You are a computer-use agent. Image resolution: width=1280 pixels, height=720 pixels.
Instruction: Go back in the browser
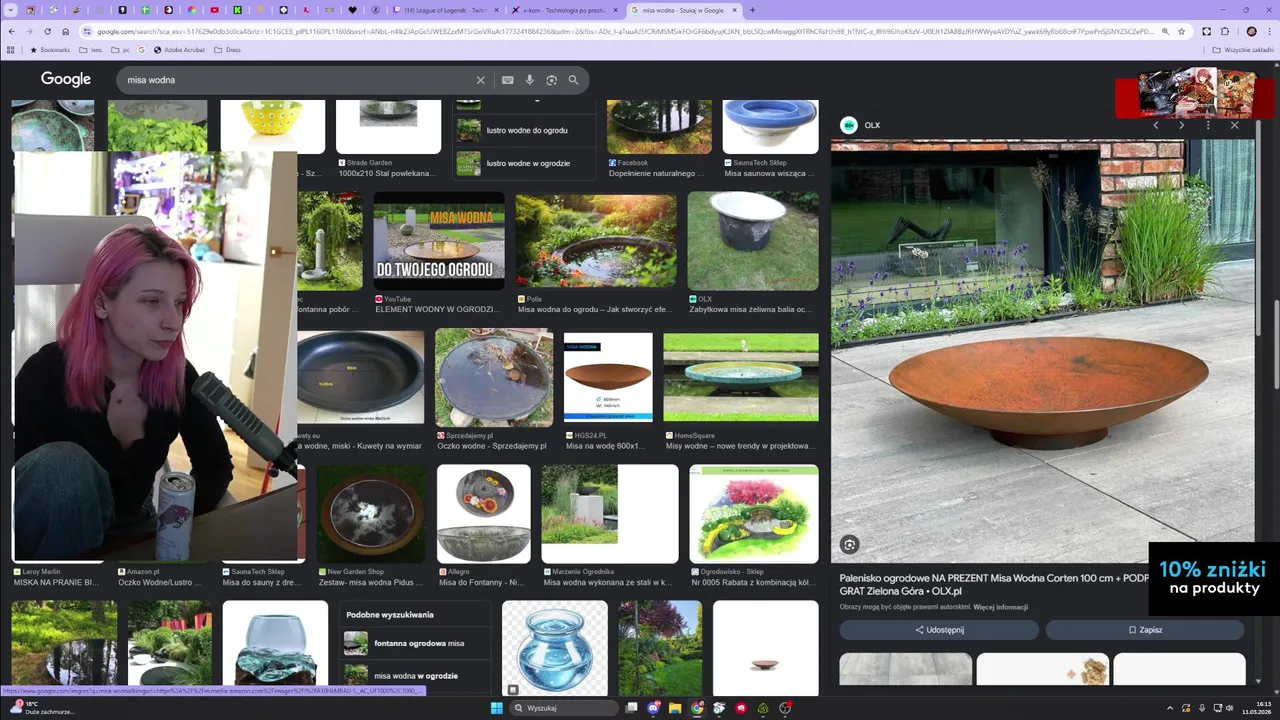click(x=11, y=31)
